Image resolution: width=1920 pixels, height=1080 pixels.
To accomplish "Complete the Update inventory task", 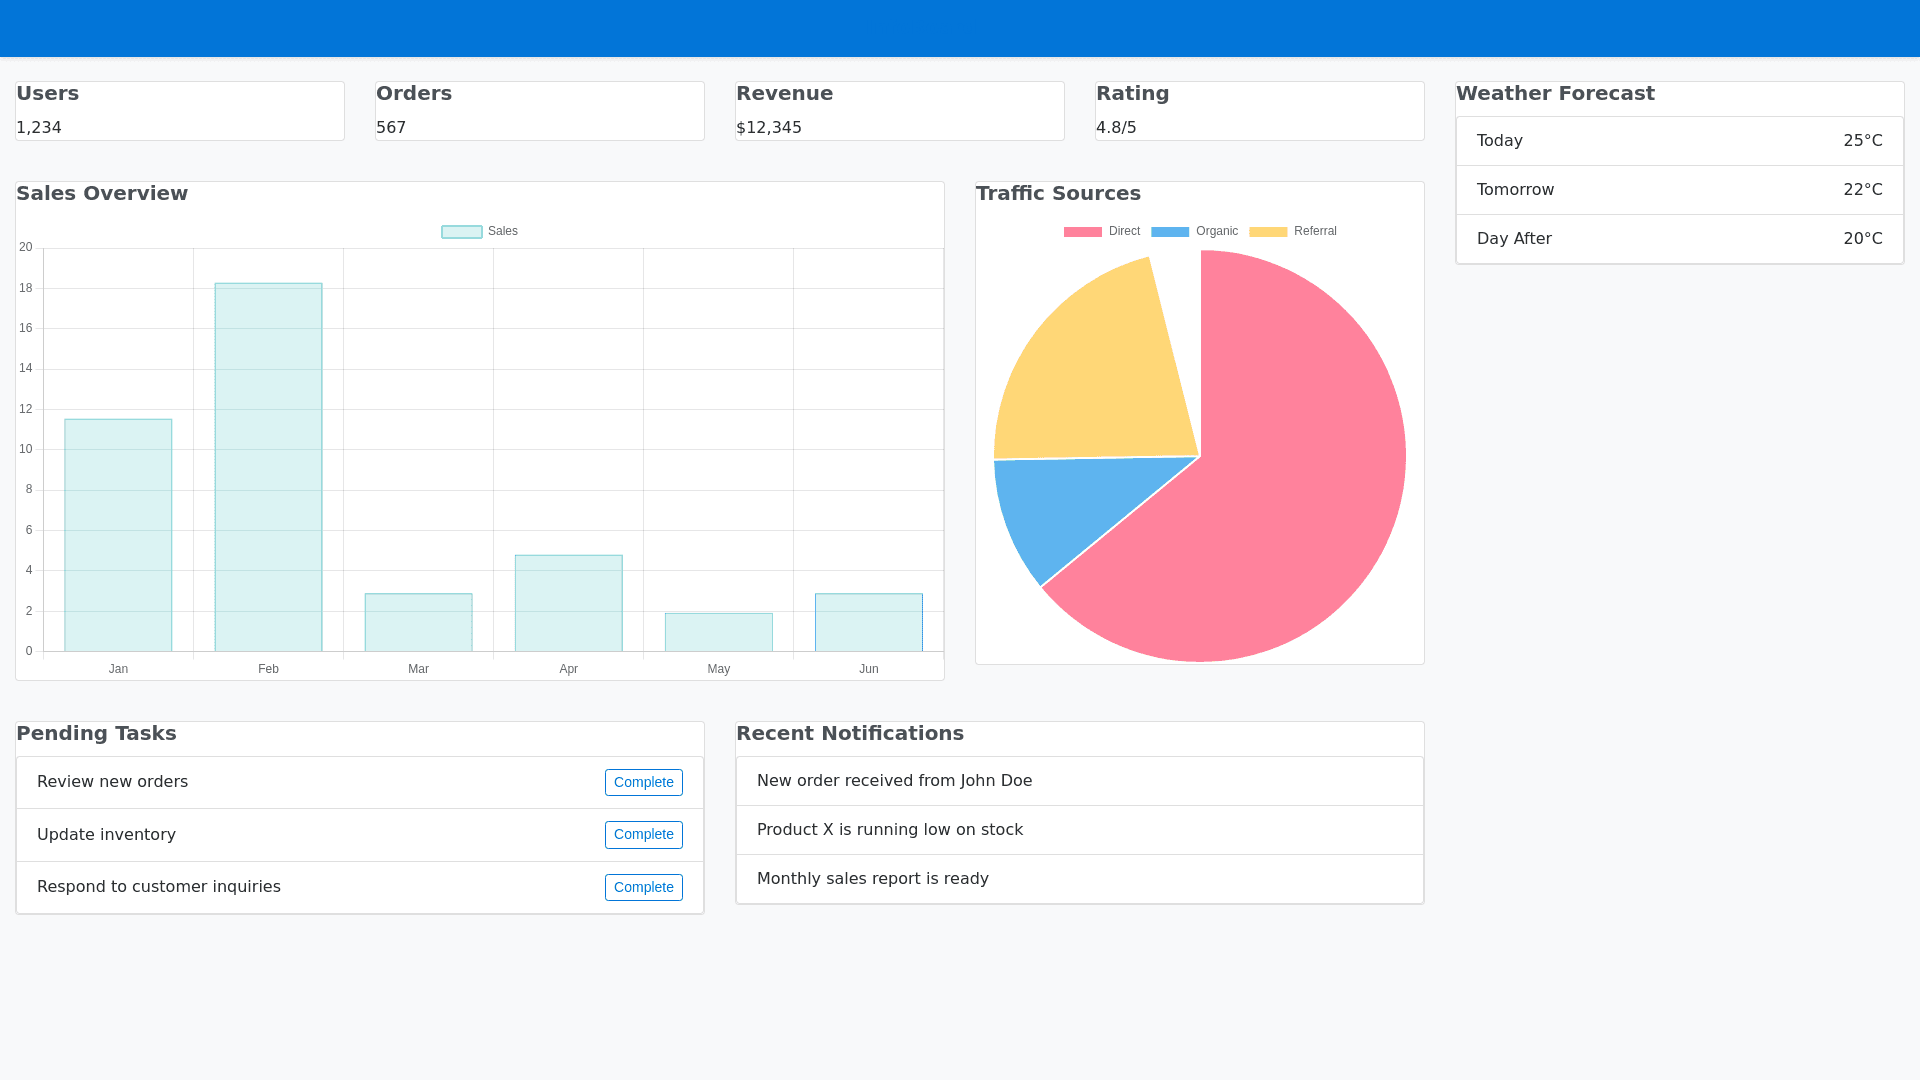I will [643, 834].
